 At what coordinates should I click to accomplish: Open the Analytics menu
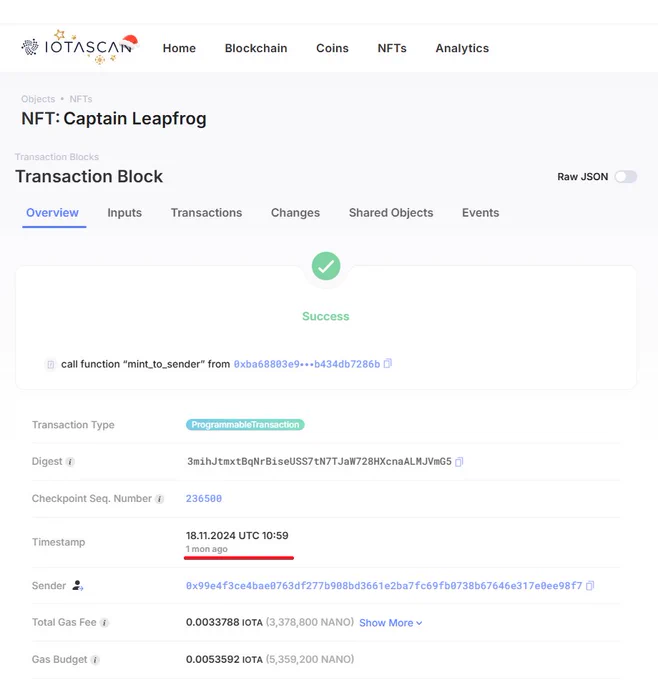(x=462, y=48)
